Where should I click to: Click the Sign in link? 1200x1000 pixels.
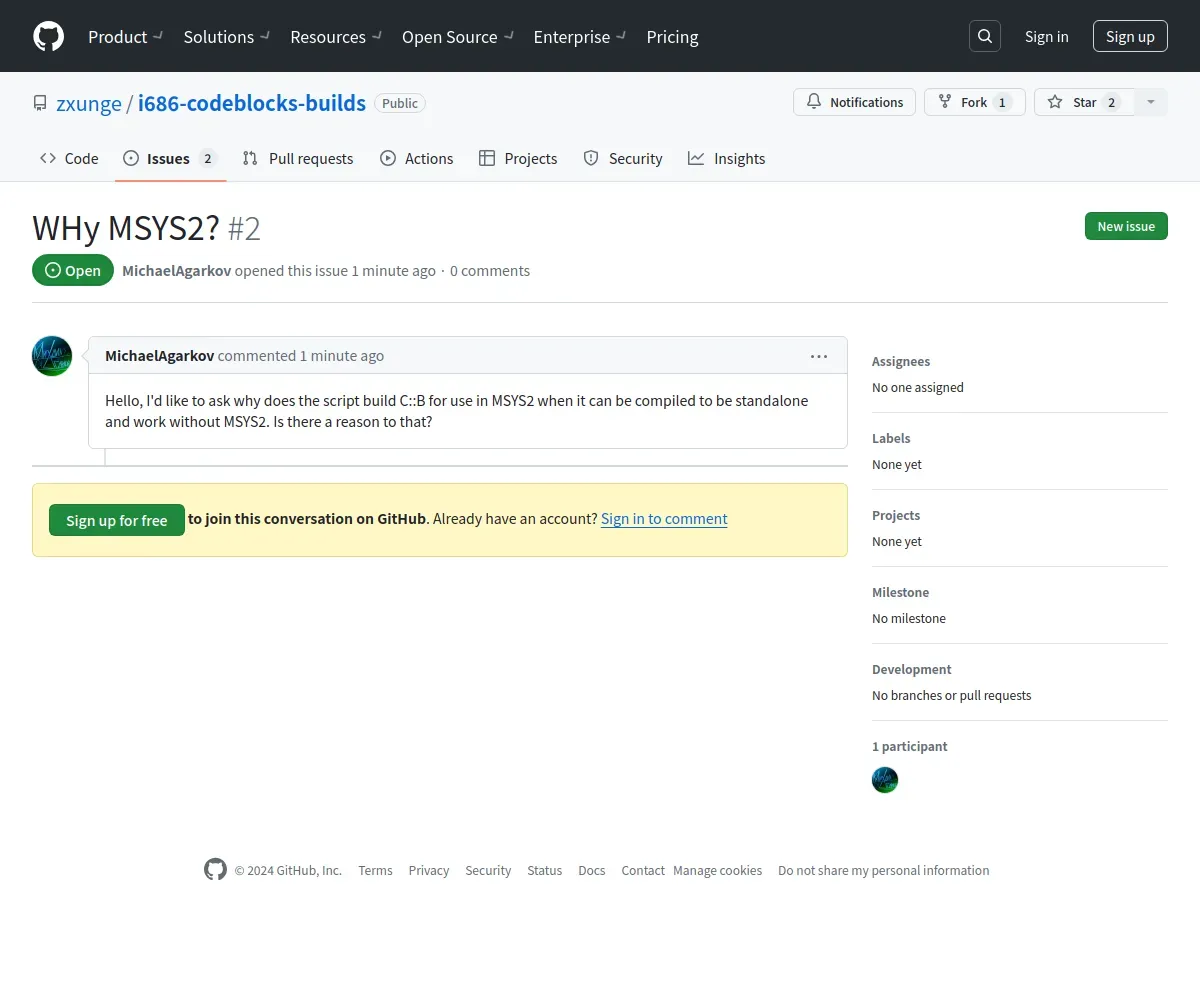point(1046,36)
